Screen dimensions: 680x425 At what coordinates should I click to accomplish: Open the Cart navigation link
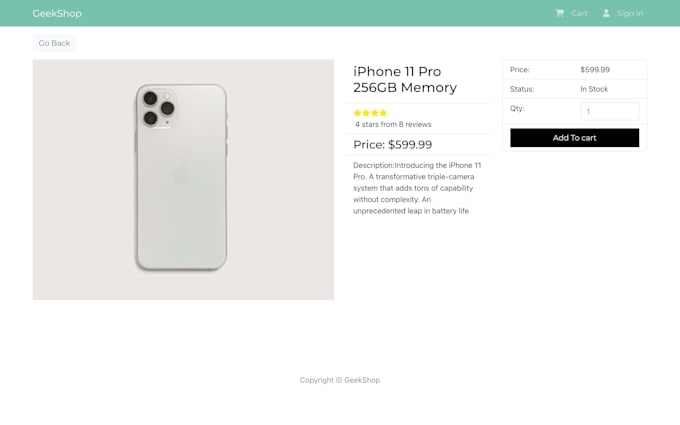579,13
